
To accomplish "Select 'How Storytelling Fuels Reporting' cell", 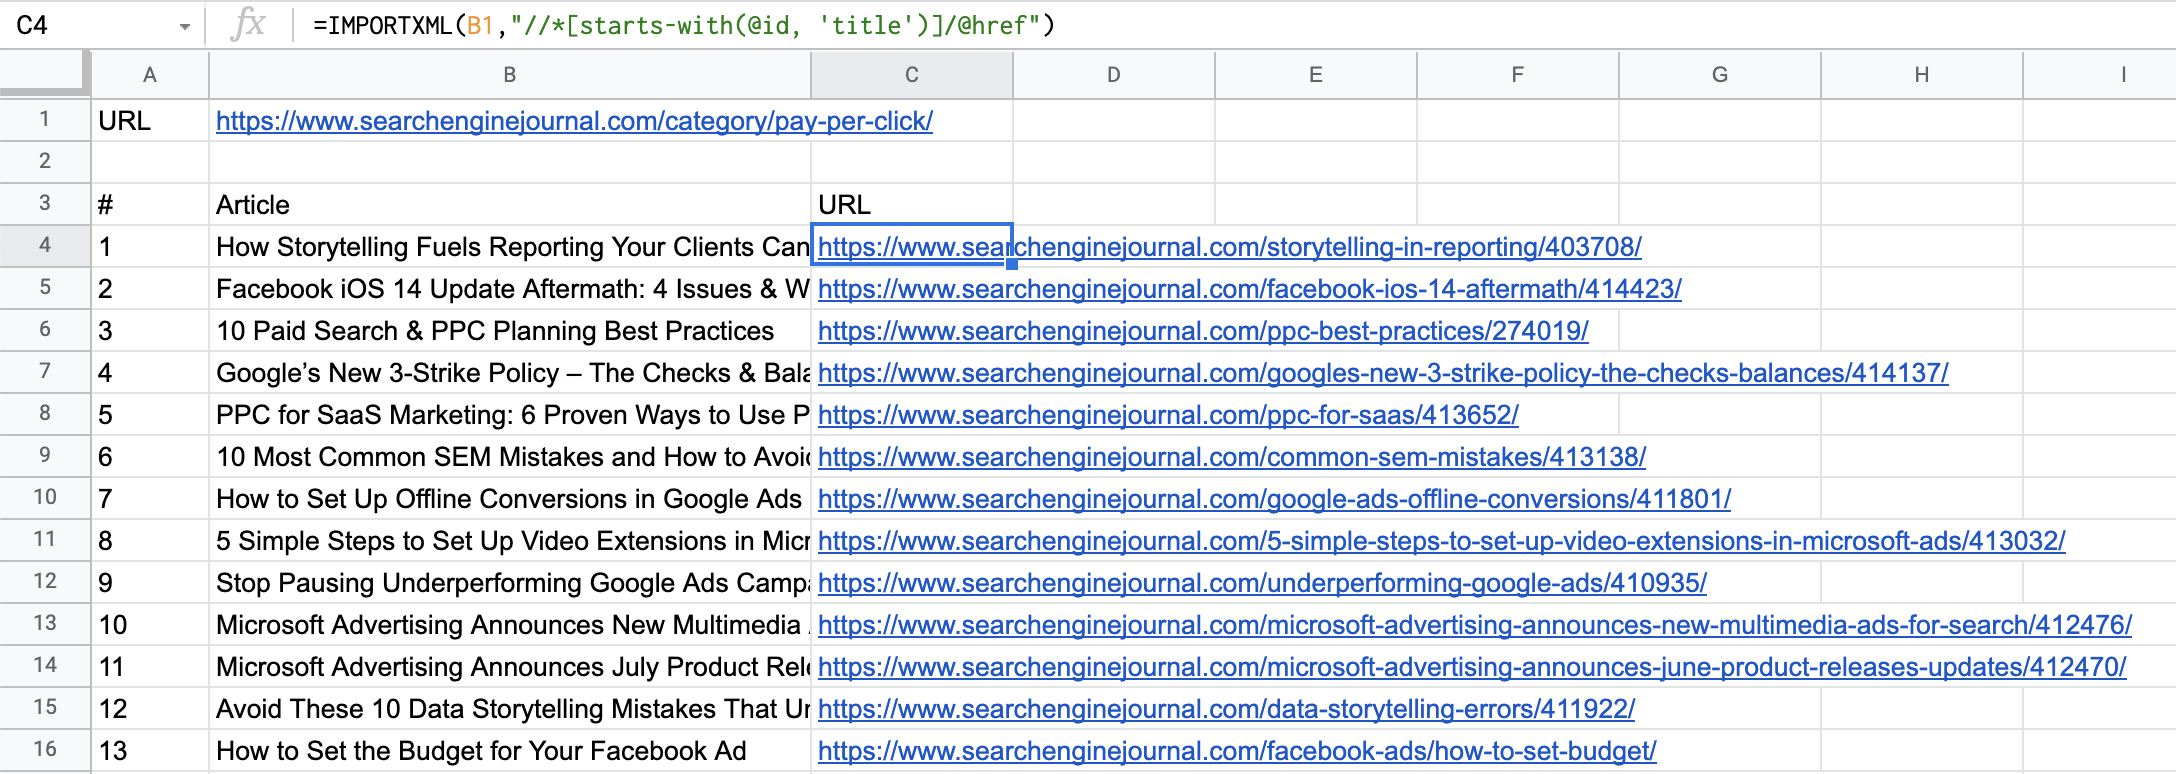I will [510, 246].
